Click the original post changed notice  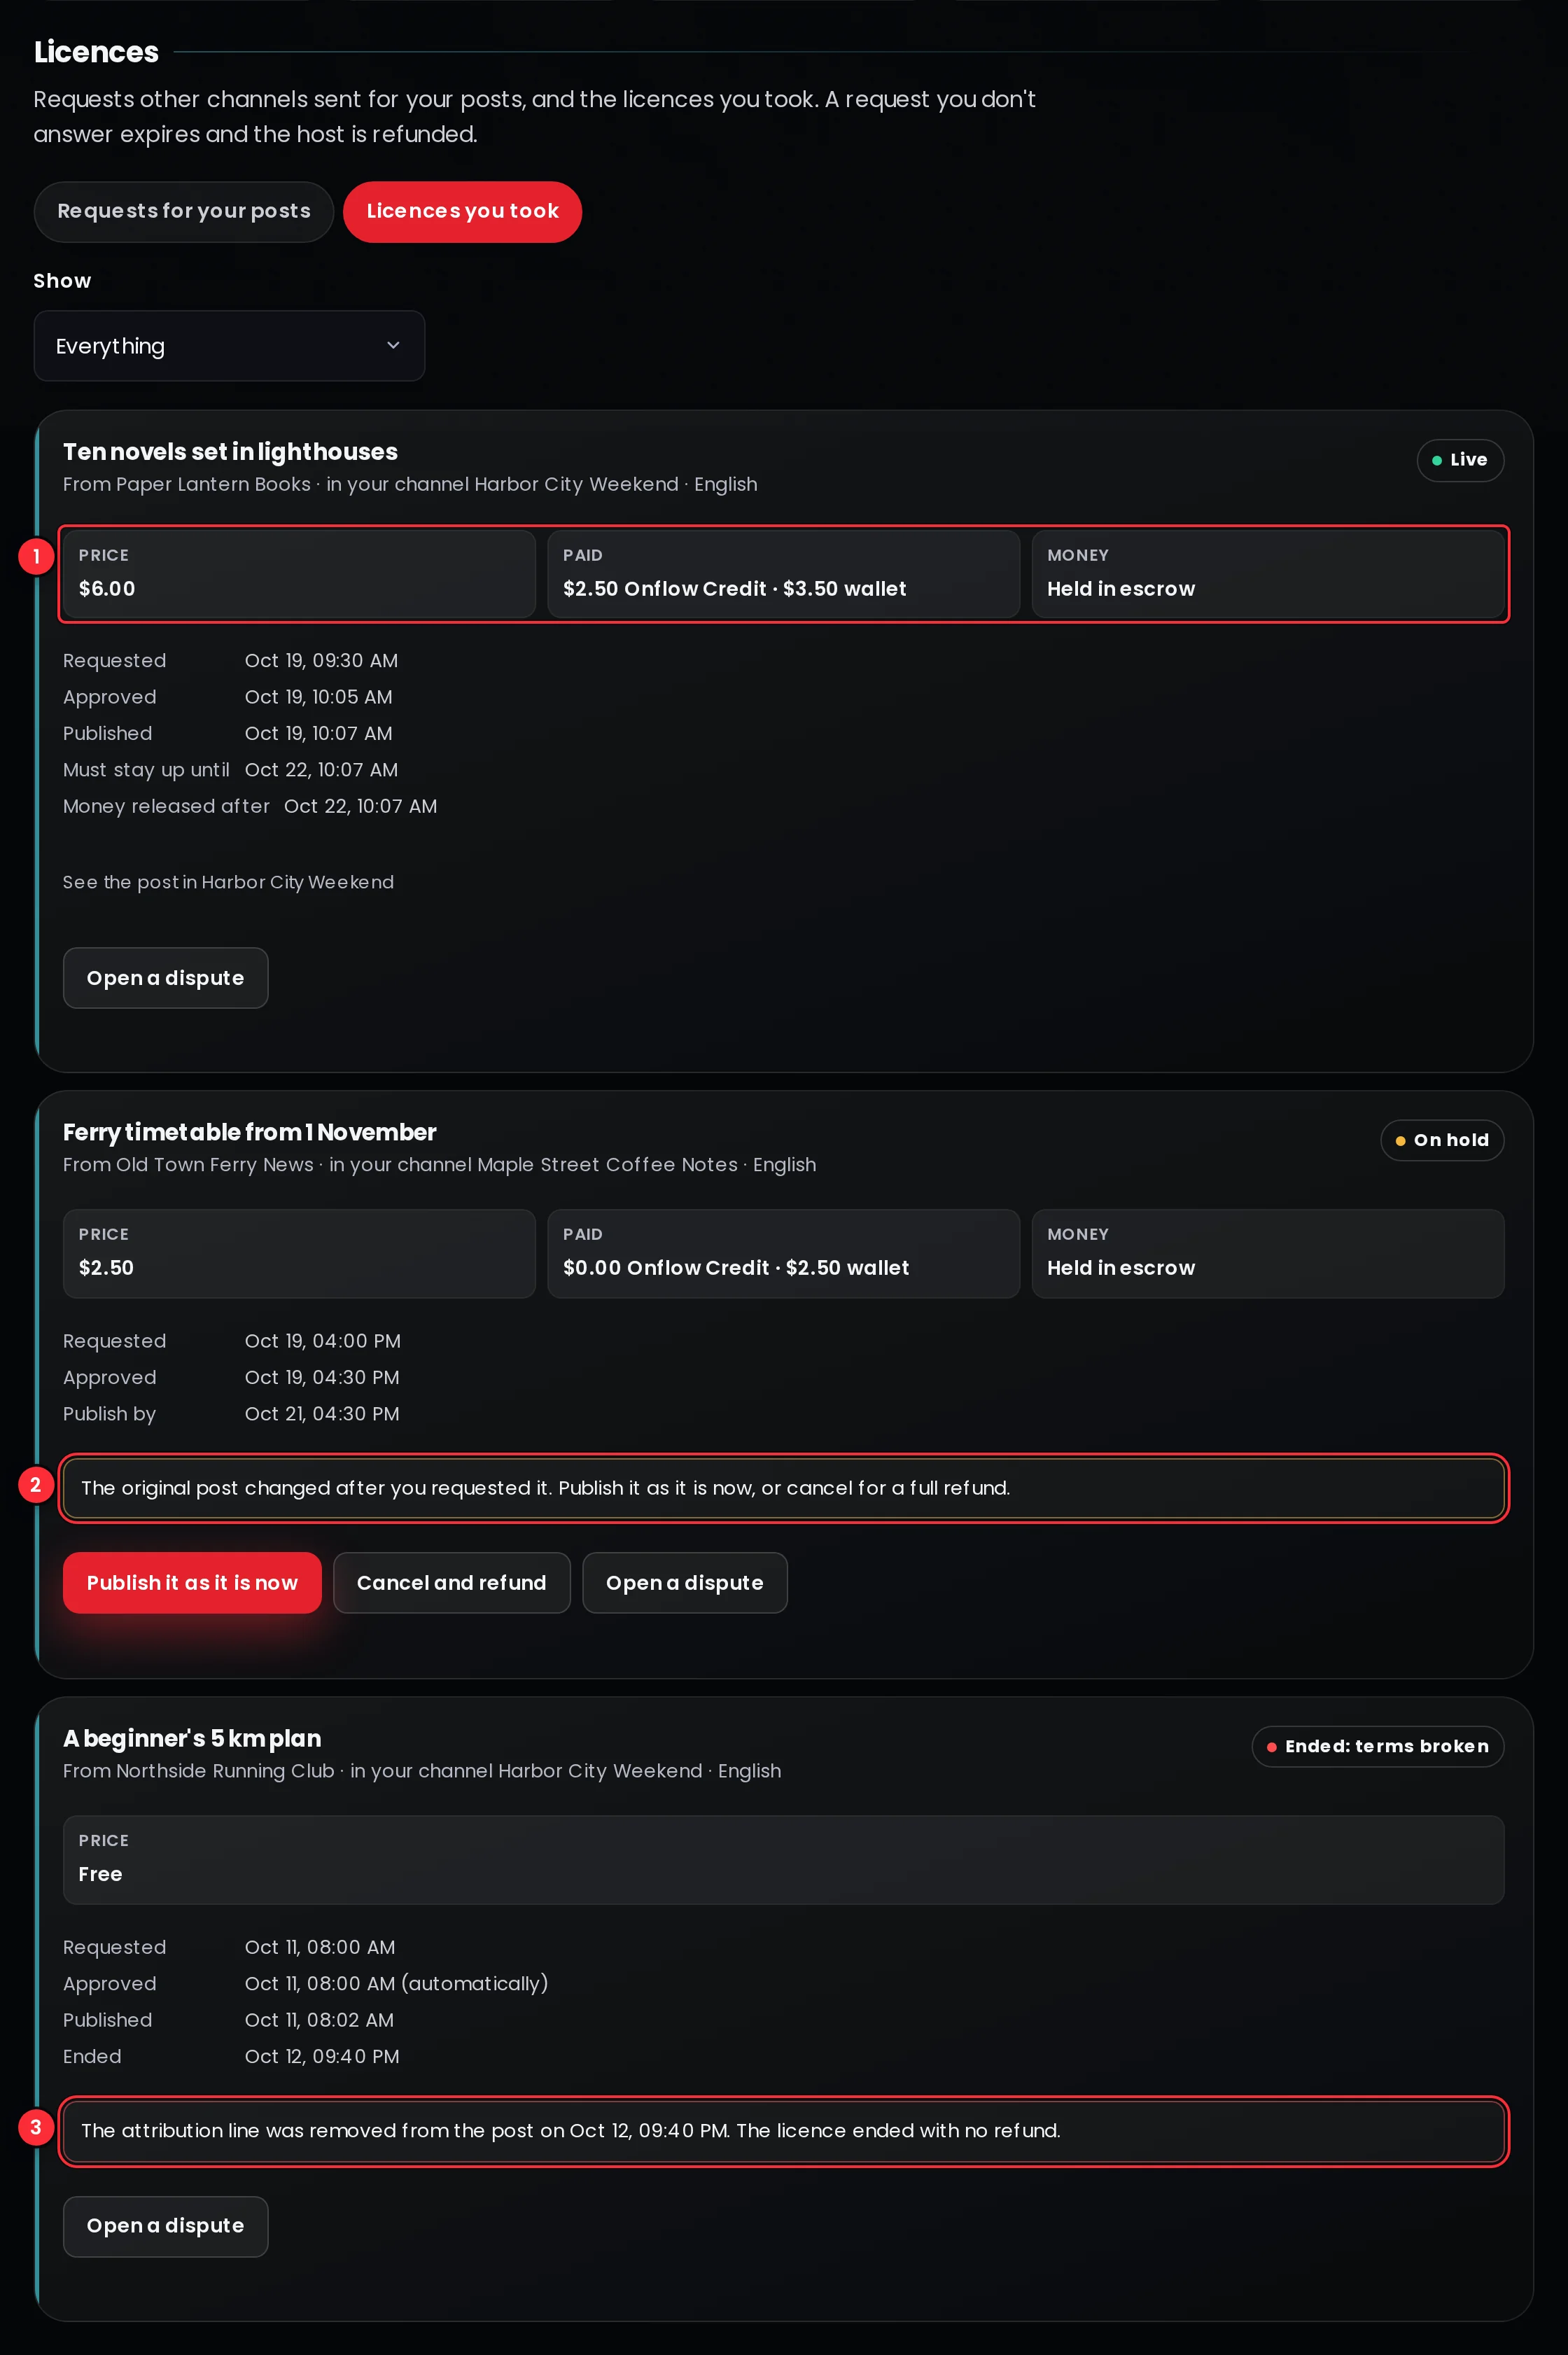click(783, 1488)
